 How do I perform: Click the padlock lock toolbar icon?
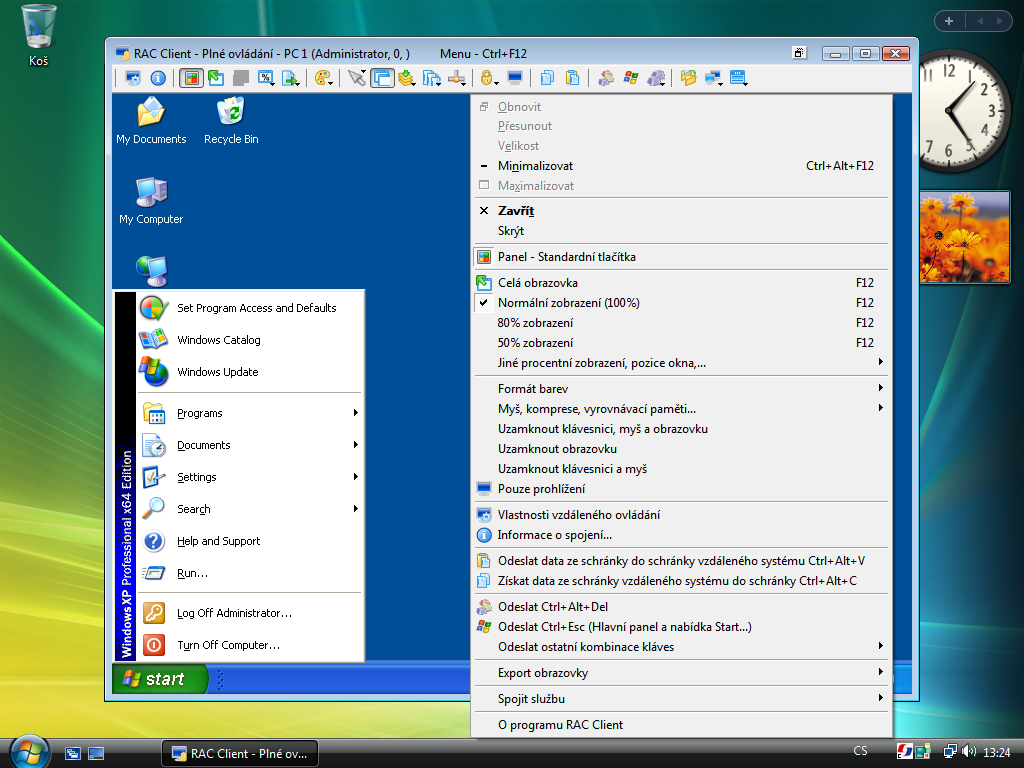[x=488, y=78]
